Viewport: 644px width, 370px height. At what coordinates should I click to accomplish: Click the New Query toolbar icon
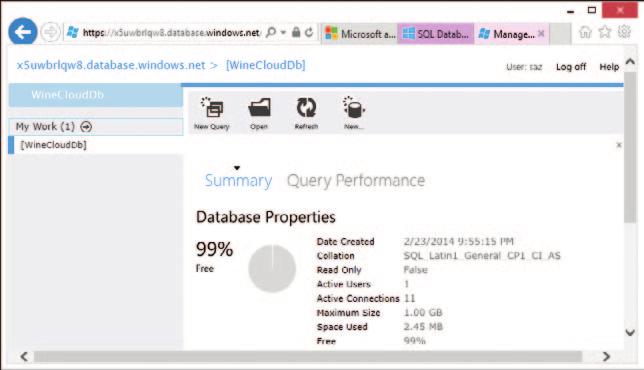pyautogui.click(x=212, y=114)
